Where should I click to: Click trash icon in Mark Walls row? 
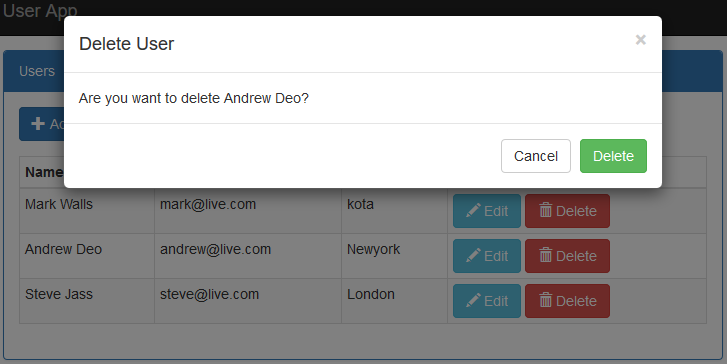pyautogui.click(x=546, y=211)
